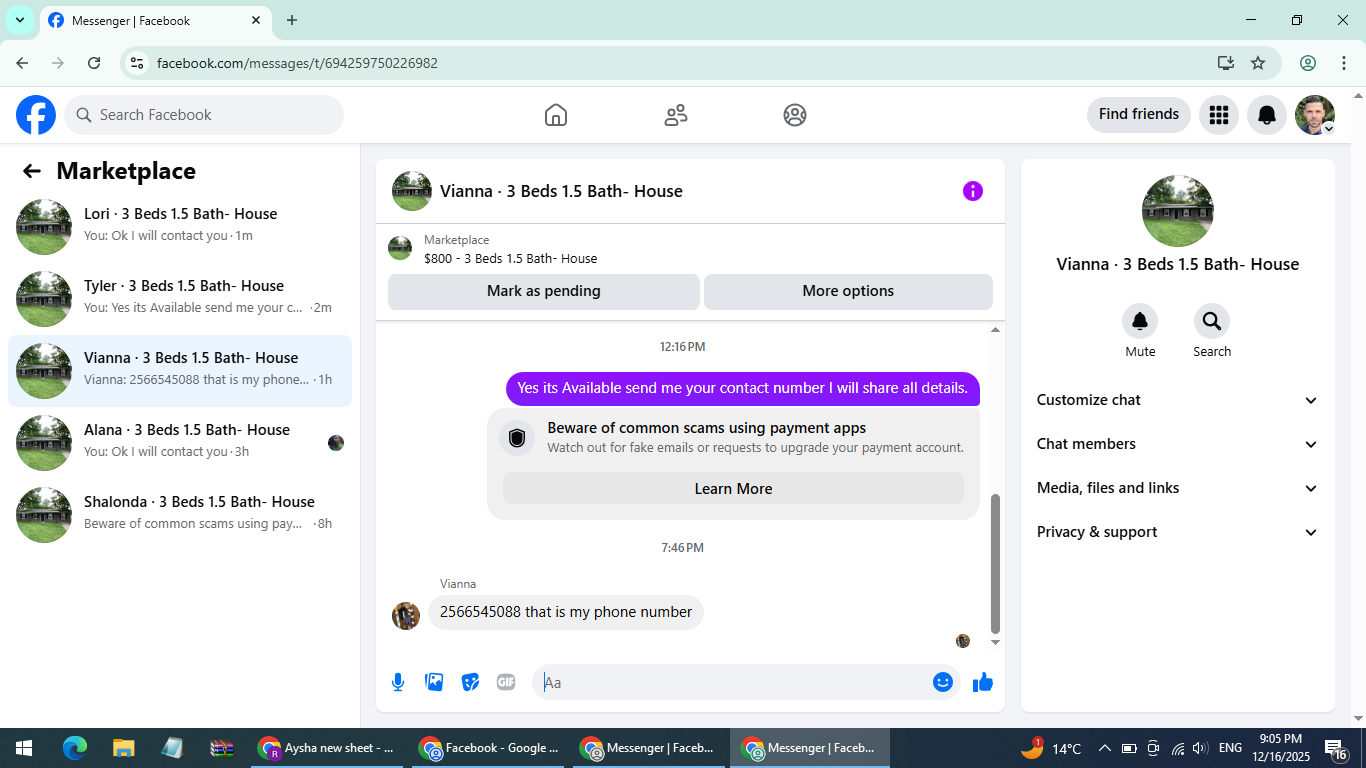Click the '2566545088 that is my phone number' message
Viewport: 1366px width, 768px height.
click(x=566, y=612)
